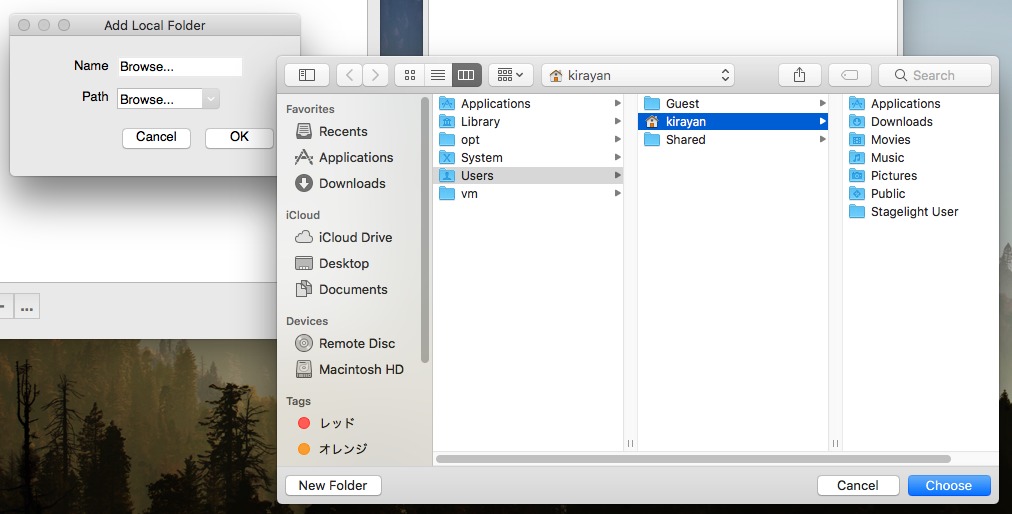Image resolution: width=1012 pixels, height=514 pixels.
Task: Click the Edit Tags toolbar button
Action: 849,75
